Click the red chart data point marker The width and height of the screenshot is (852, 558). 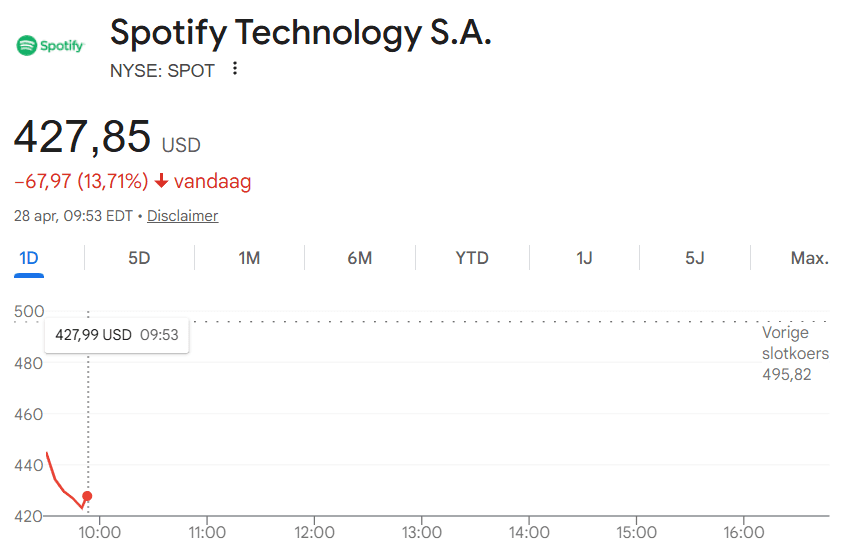click(x=87, y=496)
